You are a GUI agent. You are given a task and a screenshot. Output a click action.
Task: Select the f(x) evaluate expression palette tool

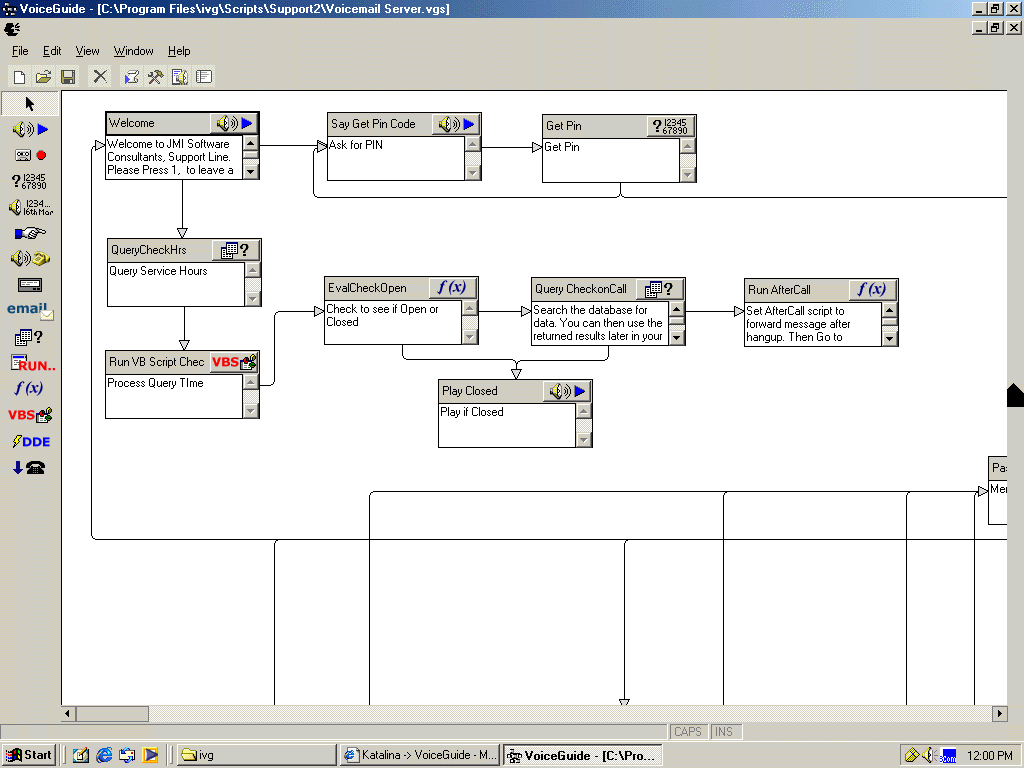pyautogui.click(x=29, y=389)
